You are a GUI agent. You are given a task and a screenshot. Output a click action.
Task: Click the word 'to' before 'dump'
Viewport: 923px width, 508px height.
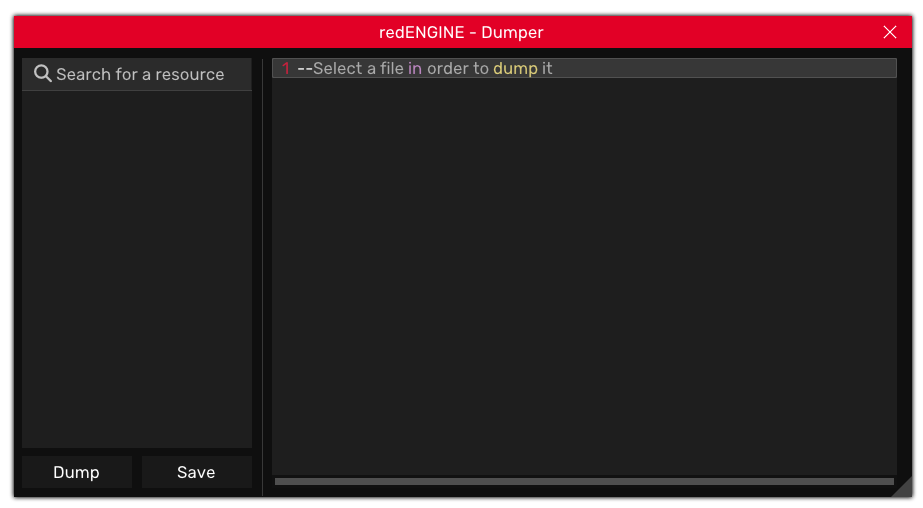[x=481, y=69]
